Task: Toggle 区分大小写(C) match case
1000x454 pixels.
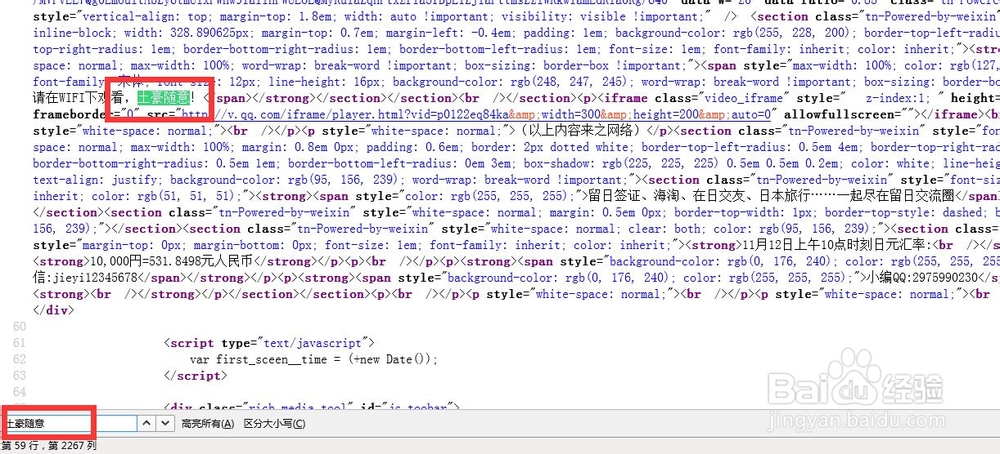Action: coord(275,423)
